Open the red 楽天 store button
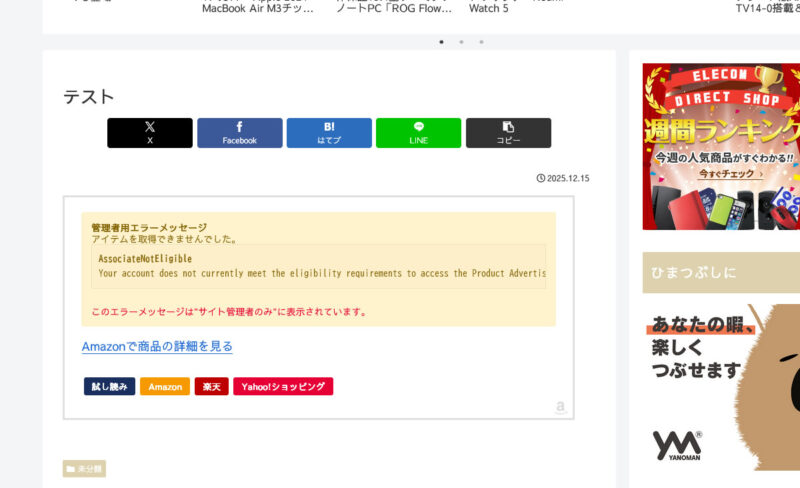 pos(211,386)
